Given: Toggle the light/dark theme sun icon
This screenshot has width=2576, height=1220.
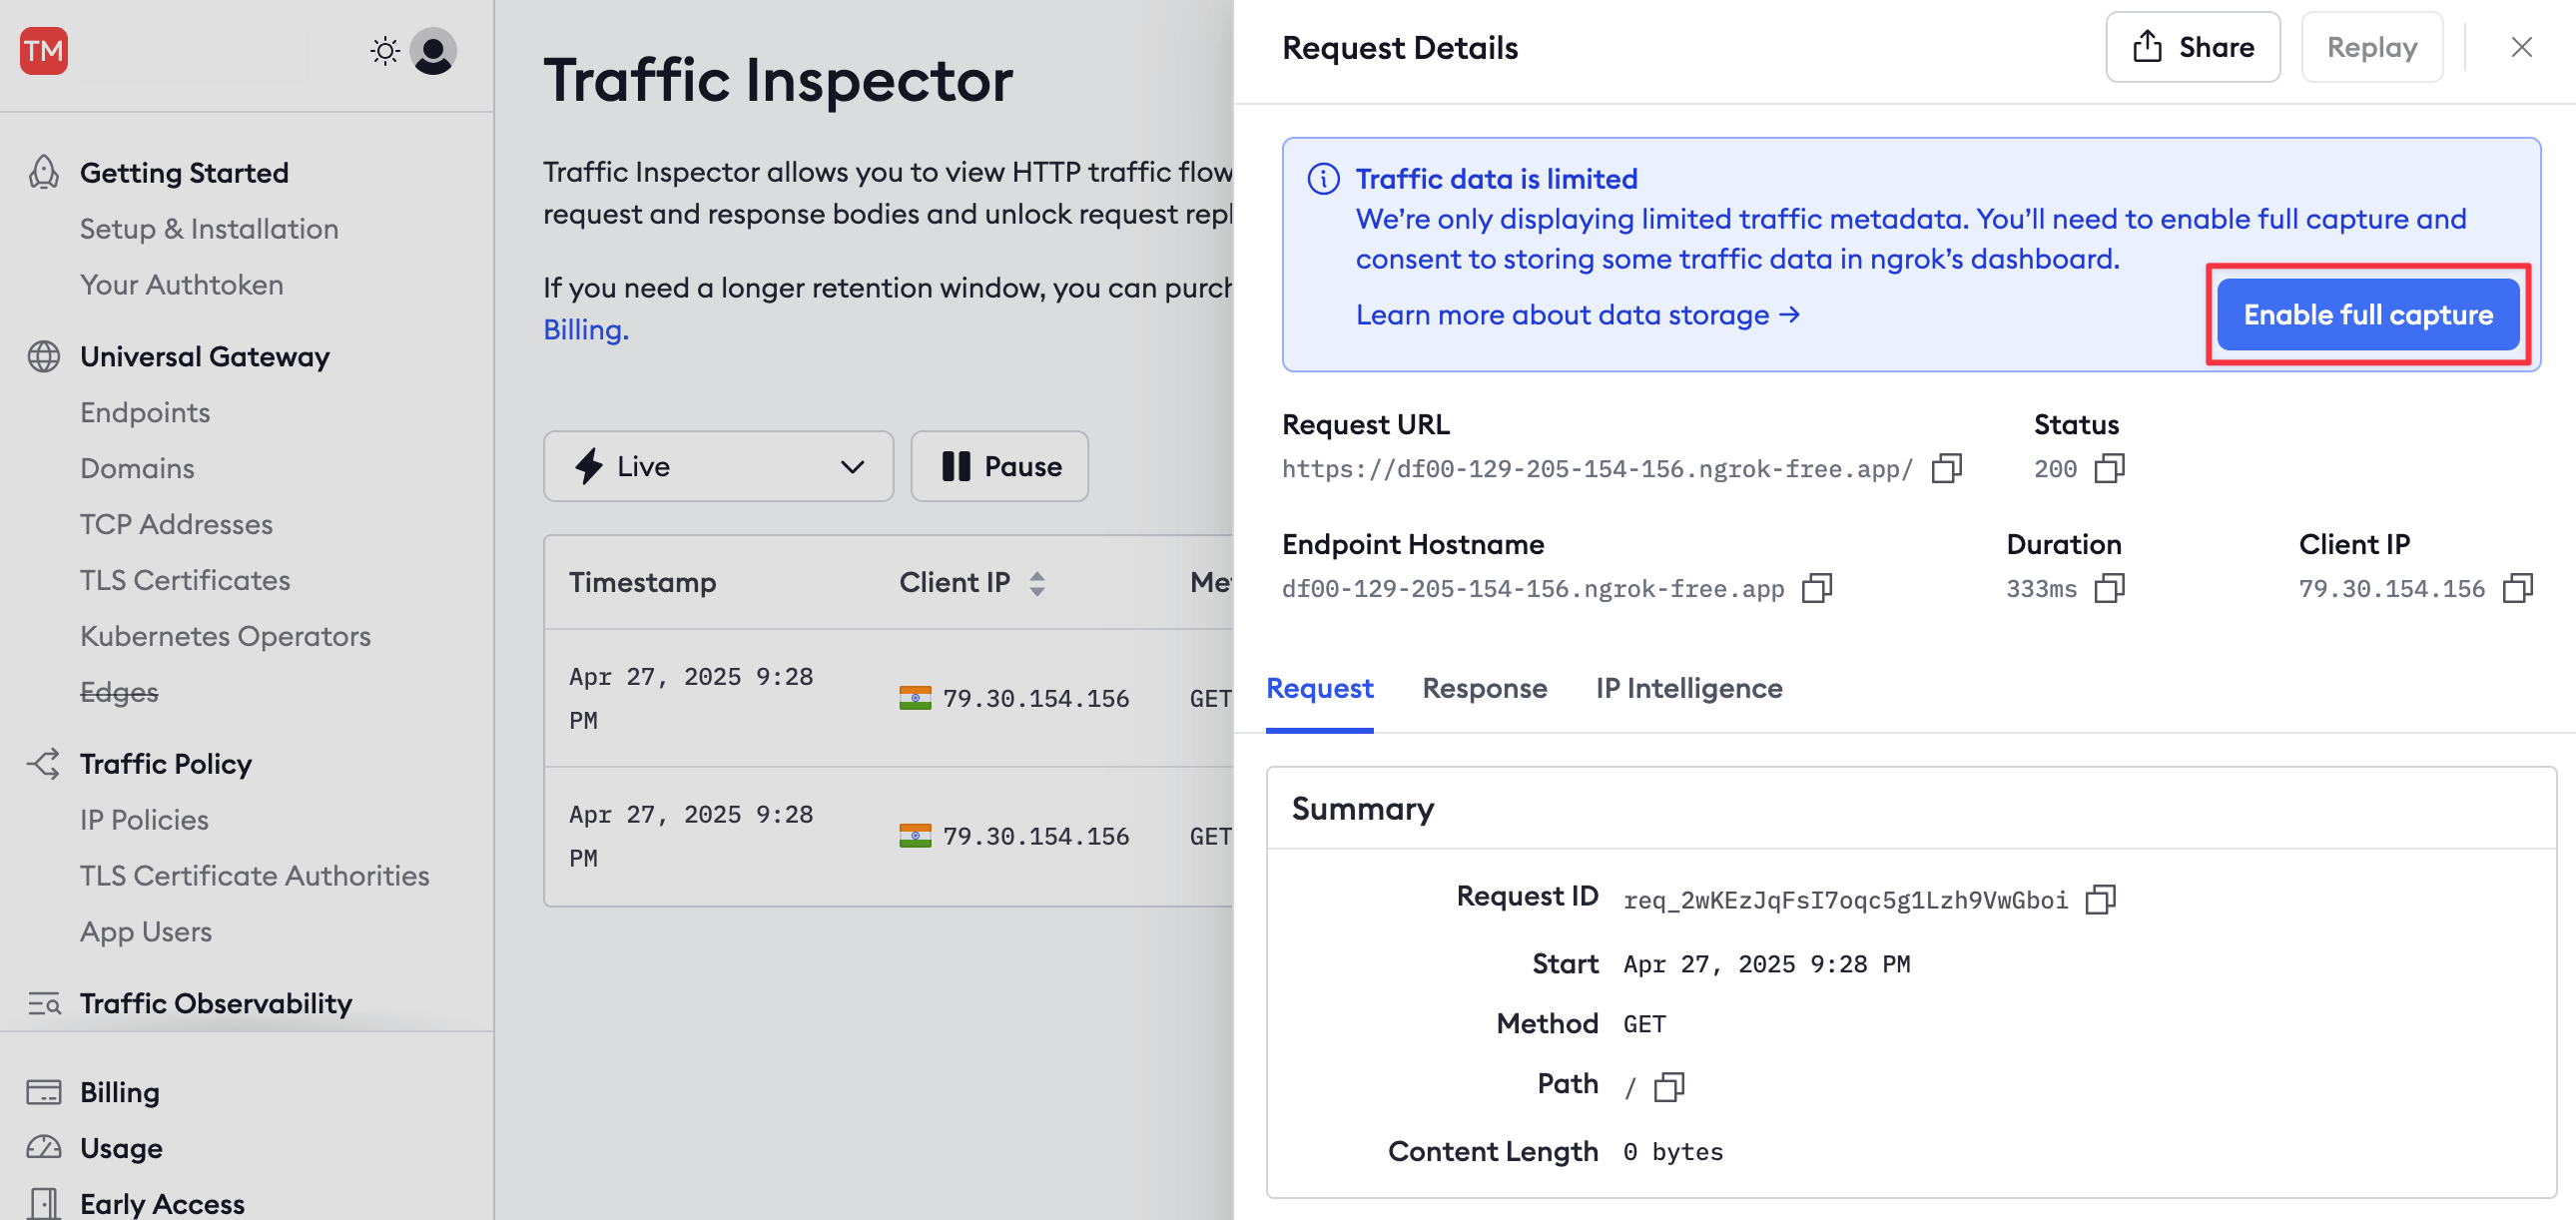Looking at the screenshot, I should tap(384, 50).
